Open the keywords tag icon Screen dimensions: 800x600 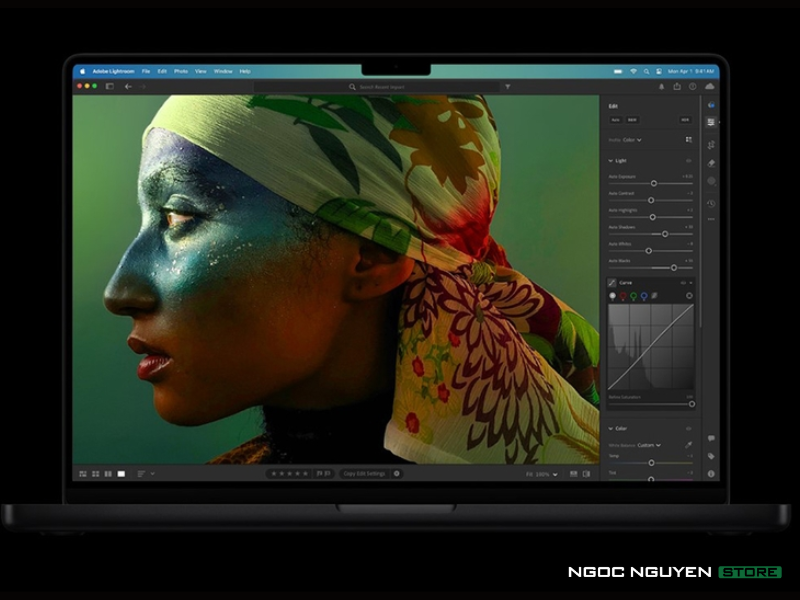pos(711,456)
